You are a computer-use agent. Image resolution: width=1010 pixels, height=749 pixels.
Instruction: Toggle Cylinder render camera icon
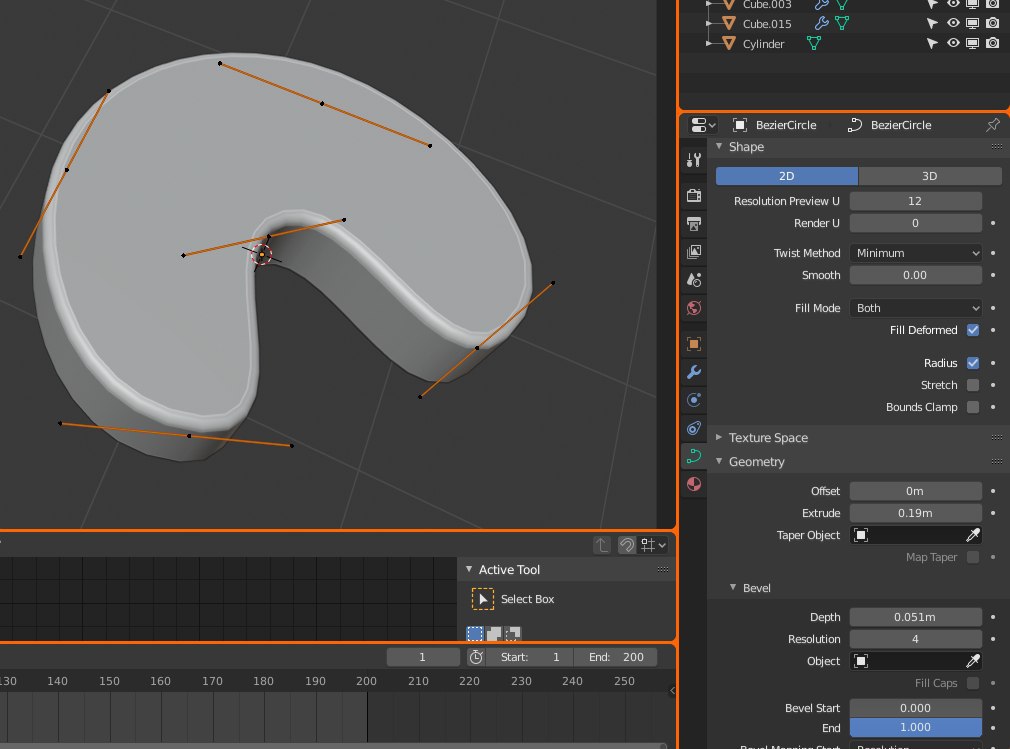pos(993,43)
